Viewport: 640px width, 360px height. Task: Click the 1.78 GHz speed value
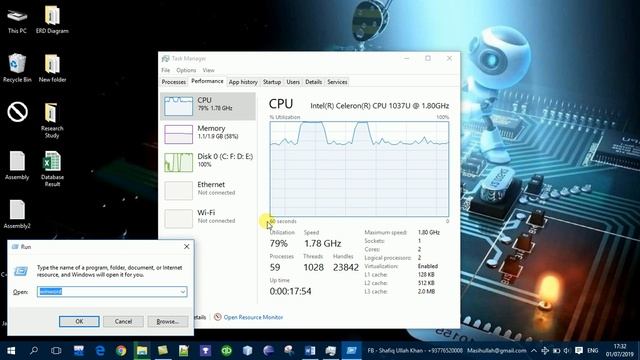coord(322,244)
